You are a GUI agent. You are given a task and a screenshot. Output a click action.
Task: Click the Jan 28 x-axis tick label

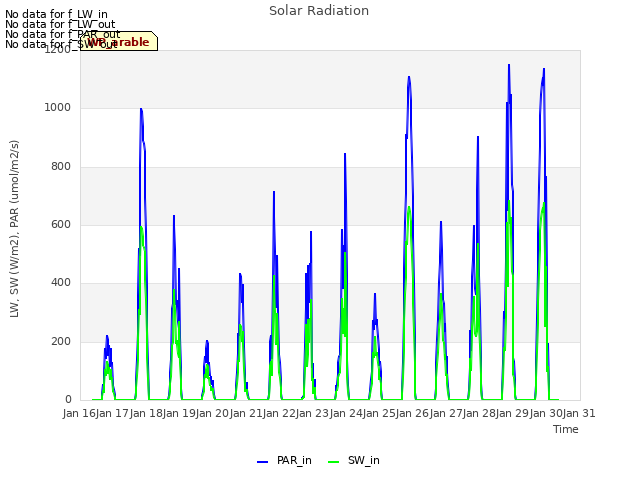coord(479,413)
